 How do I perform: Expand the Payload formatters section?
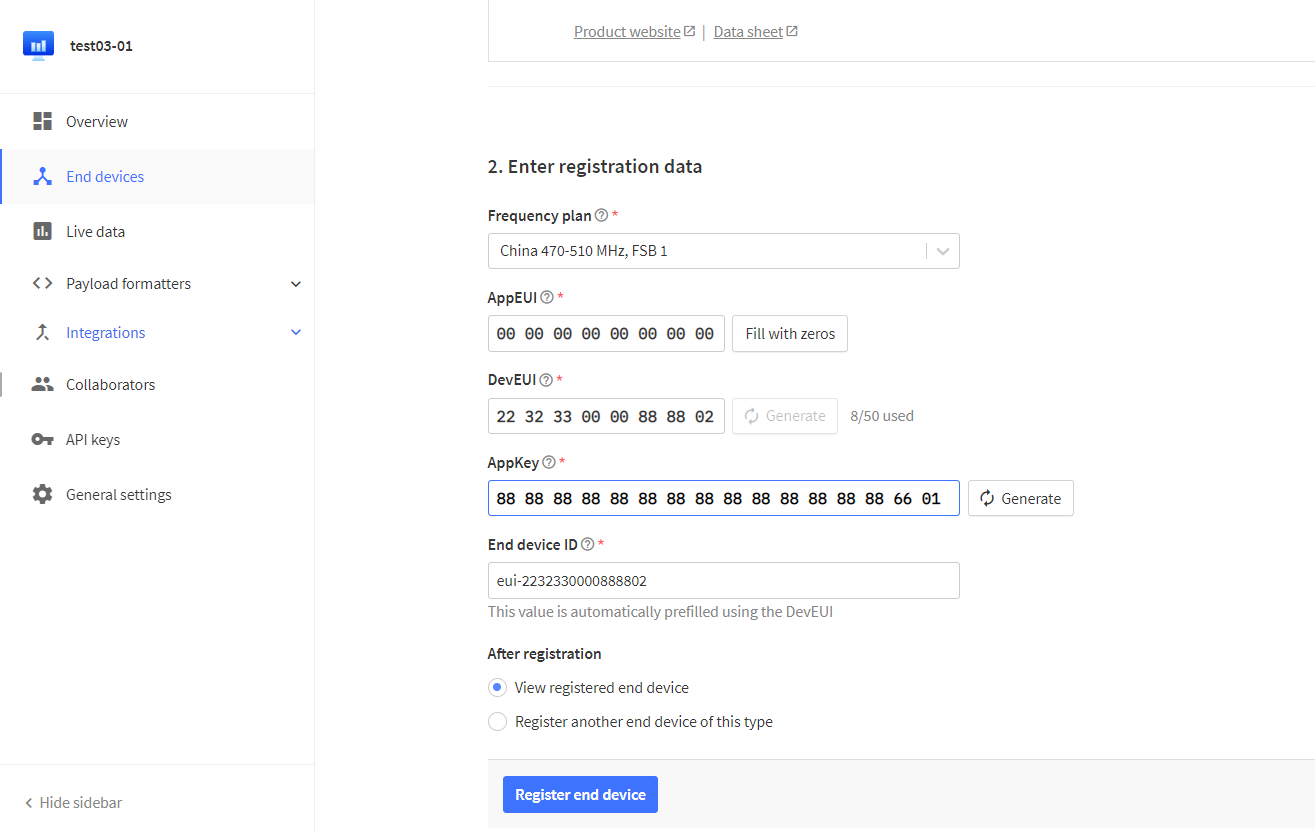coord(295,284)
